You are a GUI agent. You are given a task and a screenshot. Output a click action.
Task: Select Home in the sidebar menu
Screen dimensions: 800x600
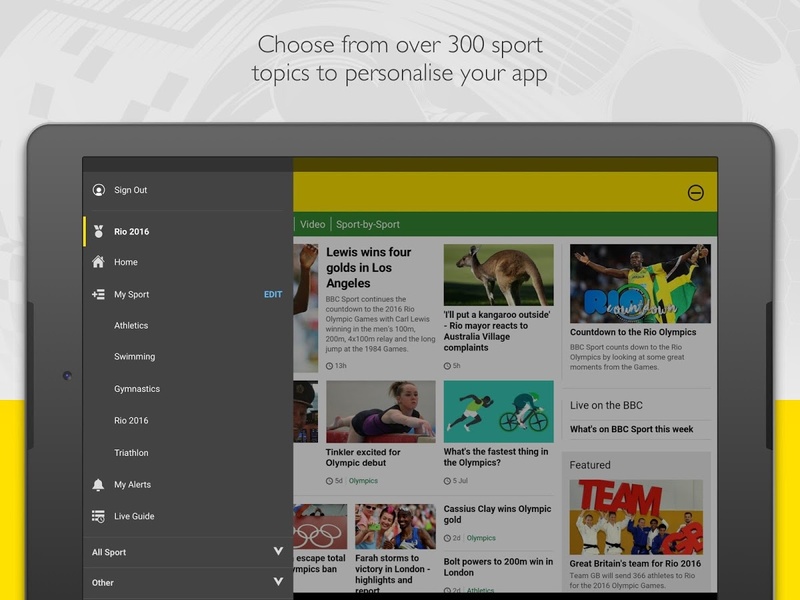pyautogui.click(x=187, y=262)
